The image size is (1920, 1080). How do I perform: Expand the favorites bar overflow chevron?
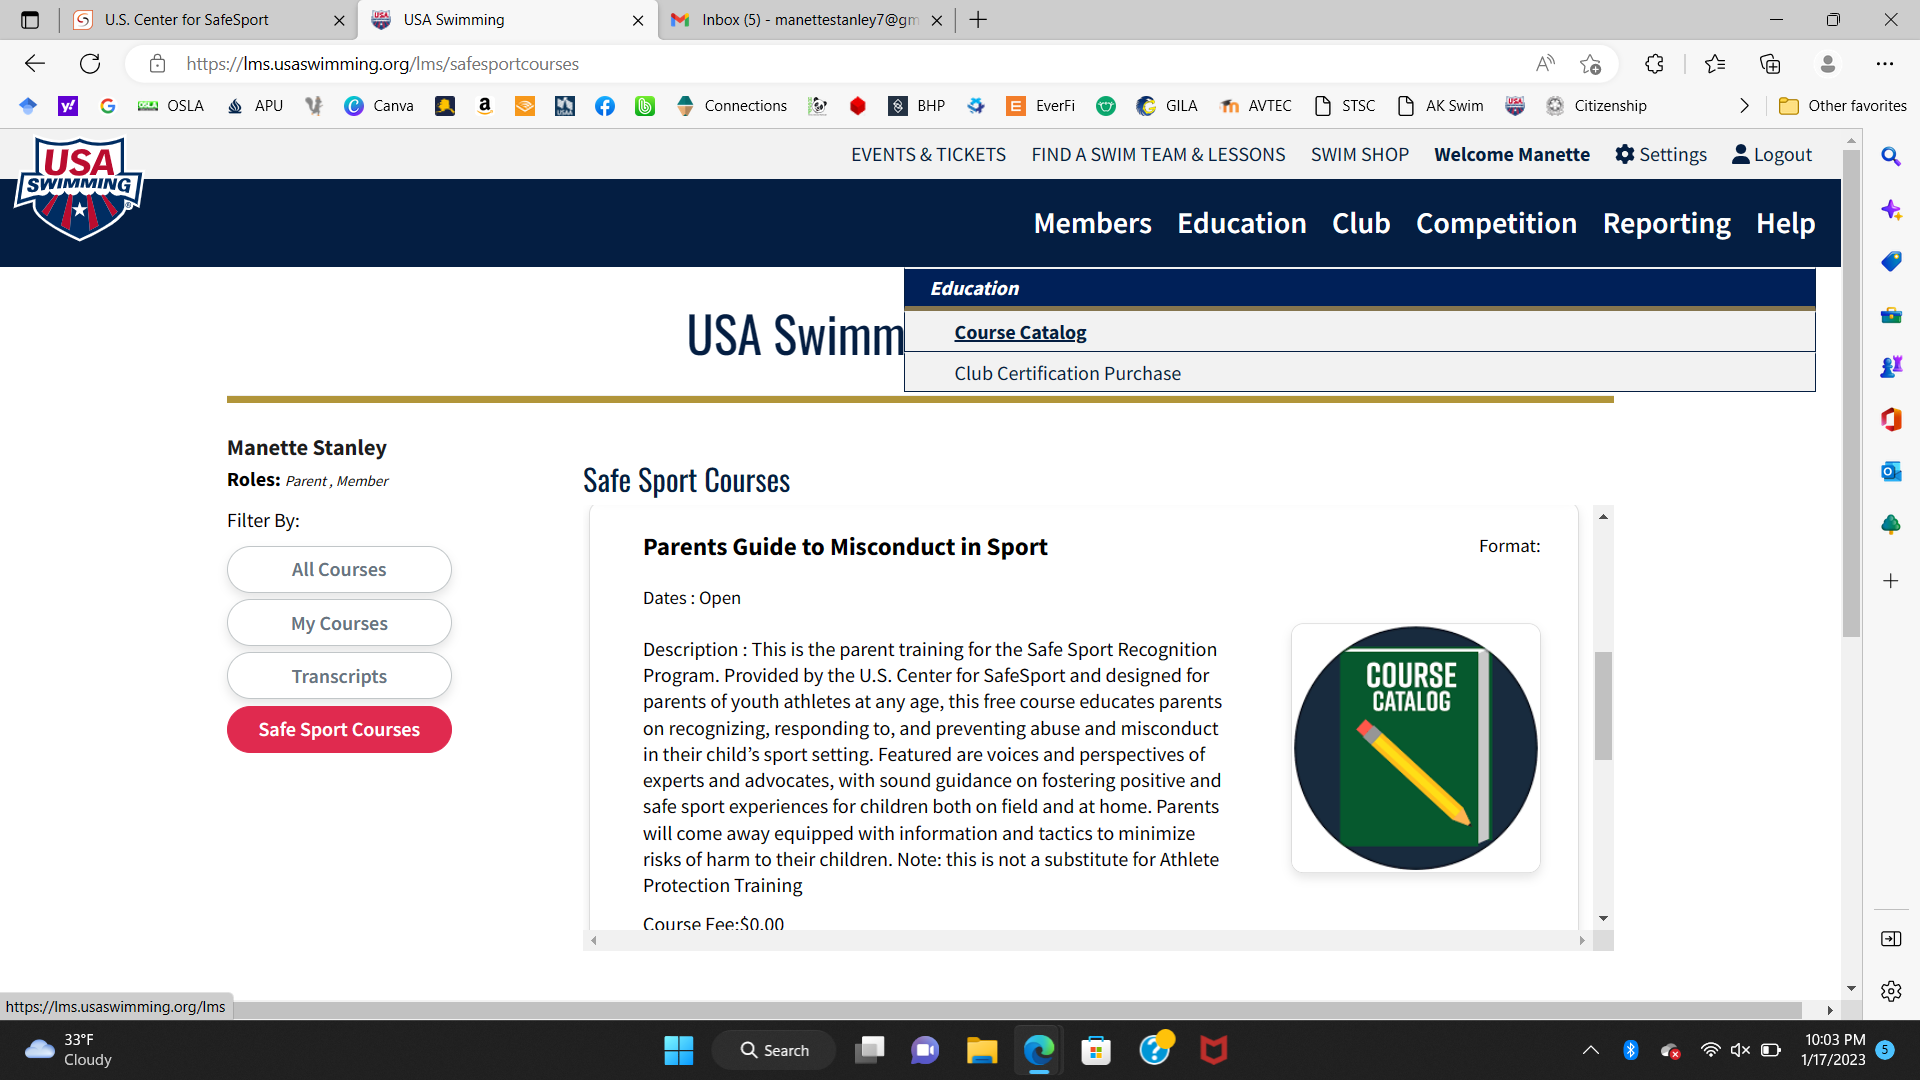click(1744, 106)
